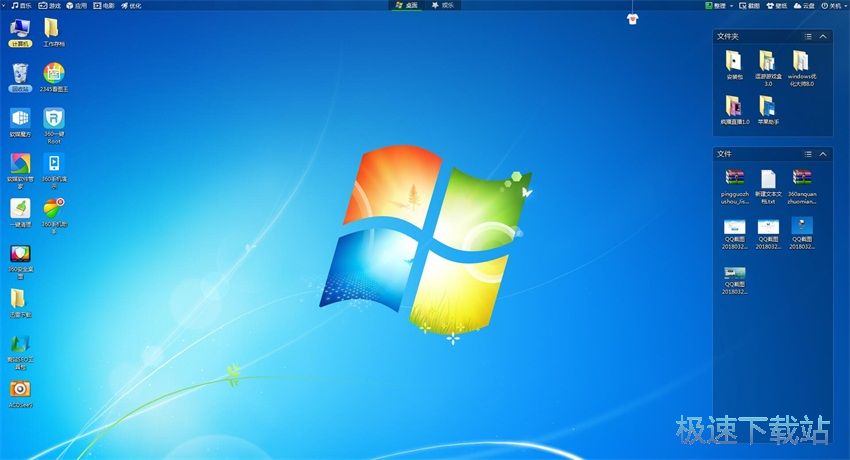Image resolution: width=850 pixels, height=460 pixels.
Task: Launch the 一键清理 broom icon
Action: click(x=20, y=212)
